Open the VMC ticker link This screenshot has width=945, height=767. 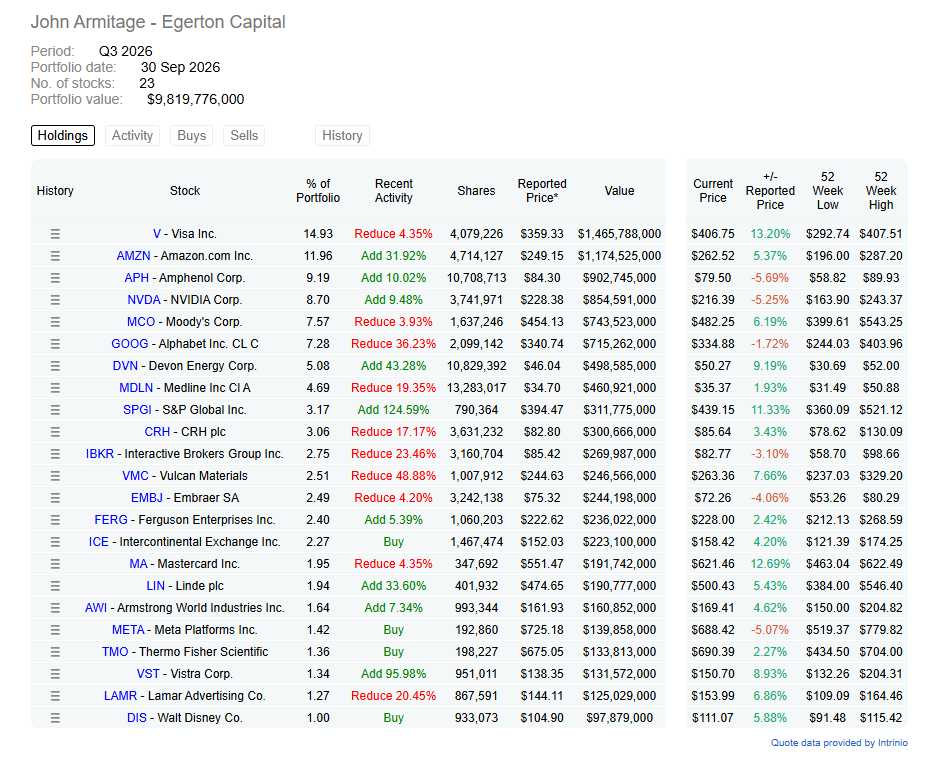(135, 476)
